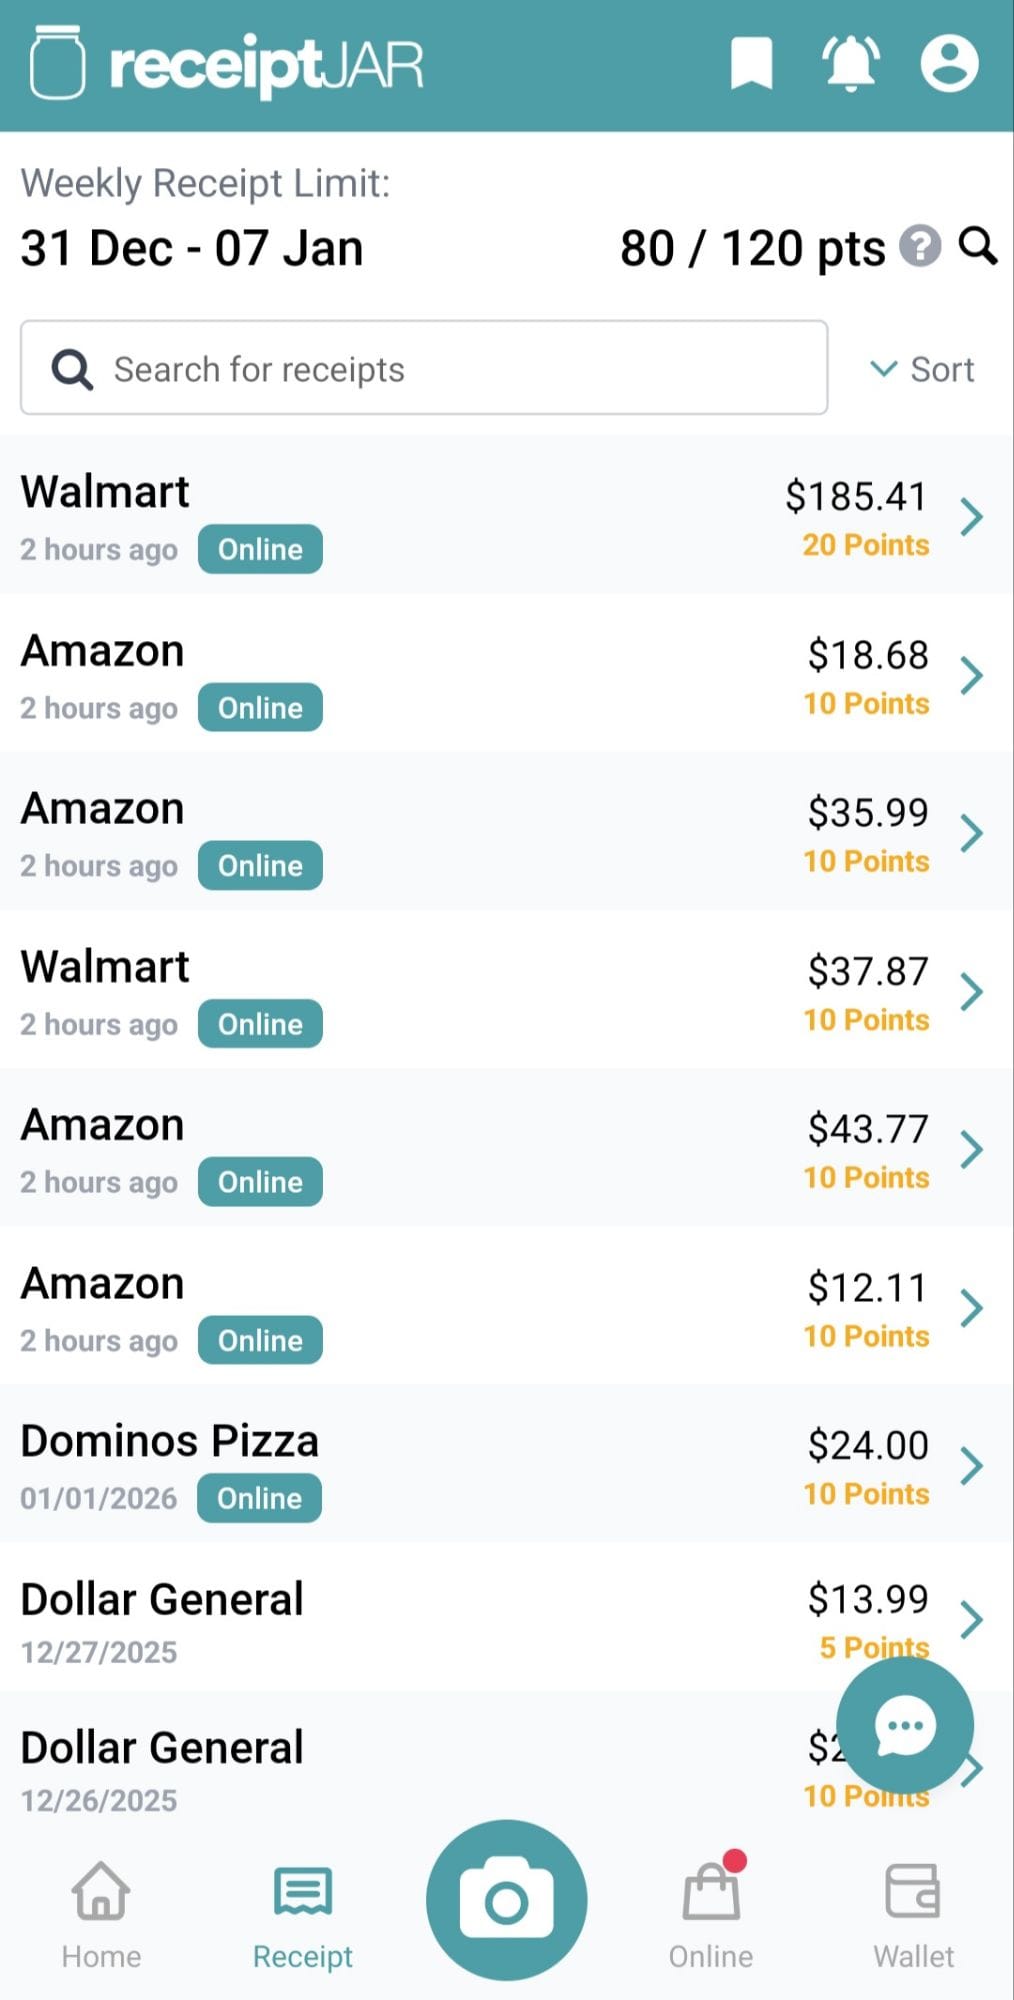Screen dimensions: 1014x2000
Task: Tap the receiptJAR jar logo
Action: point(58,63)
